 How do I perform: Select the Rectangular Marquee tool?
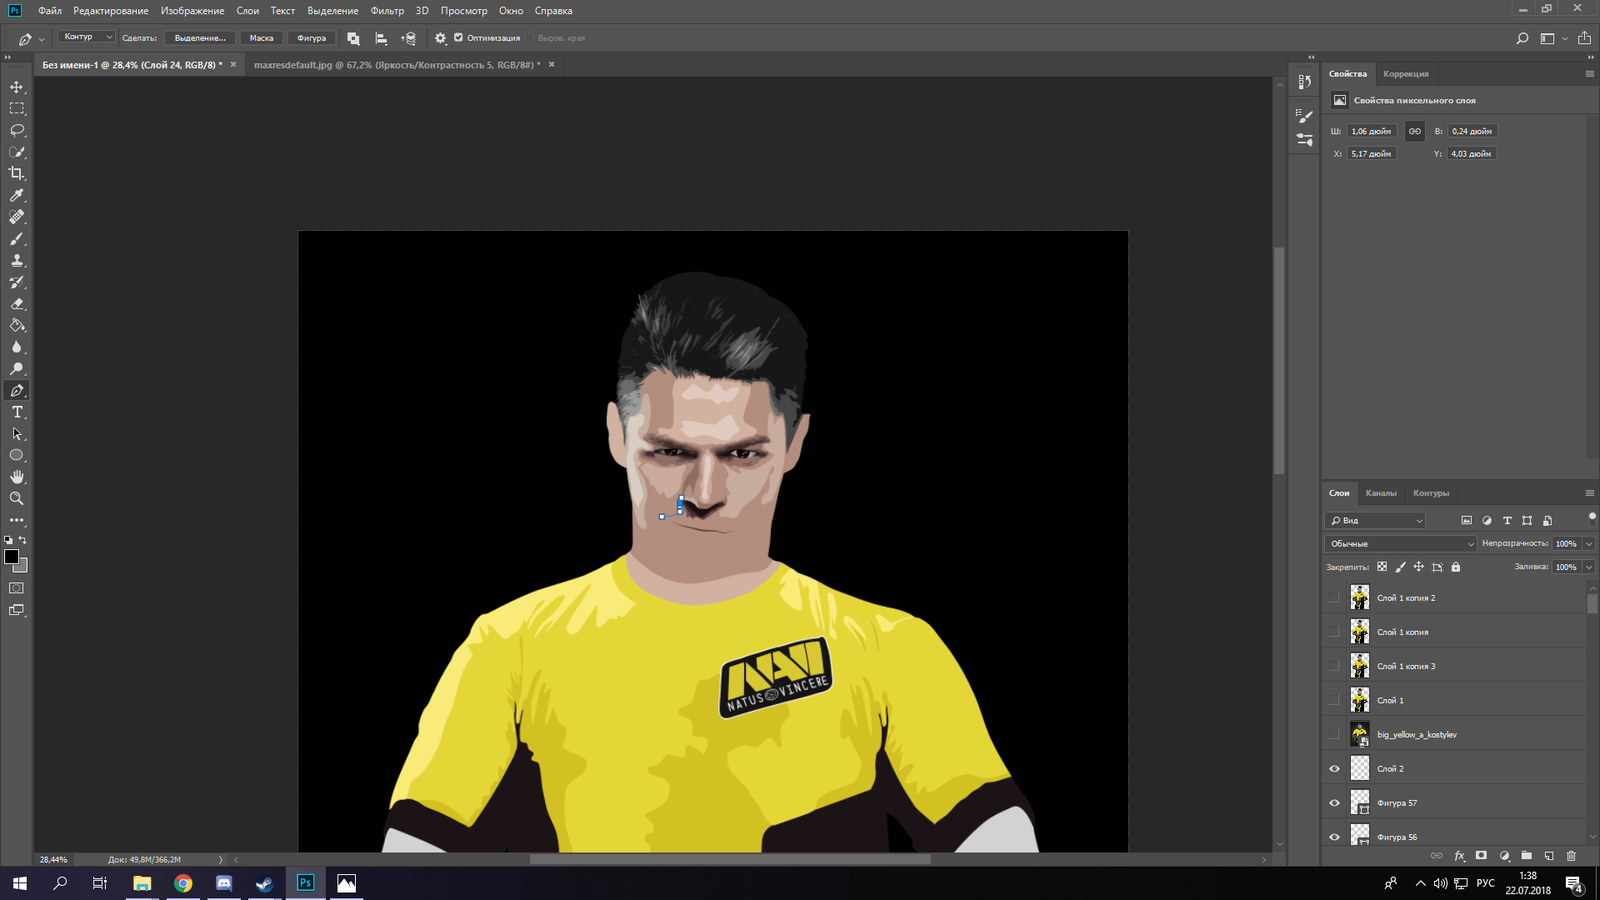click(x=17, y=108)
